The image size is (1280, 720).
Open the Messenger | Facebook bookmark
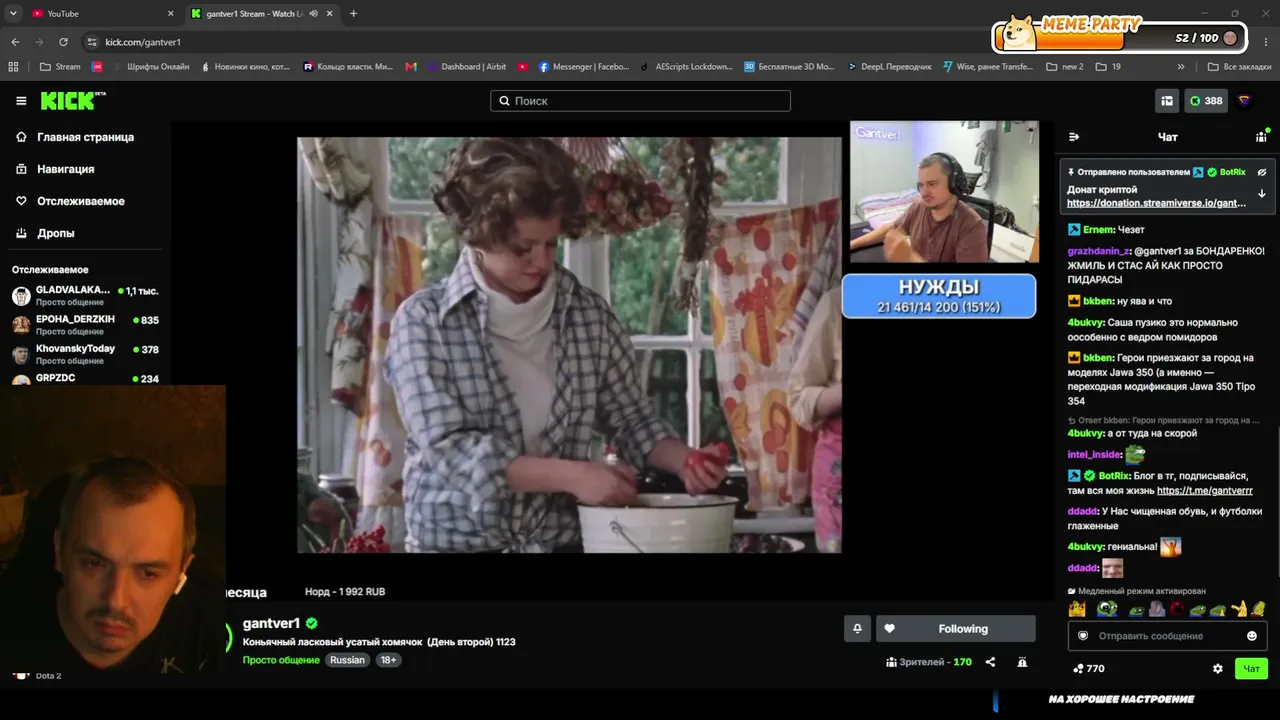click(x=584, y=67)
